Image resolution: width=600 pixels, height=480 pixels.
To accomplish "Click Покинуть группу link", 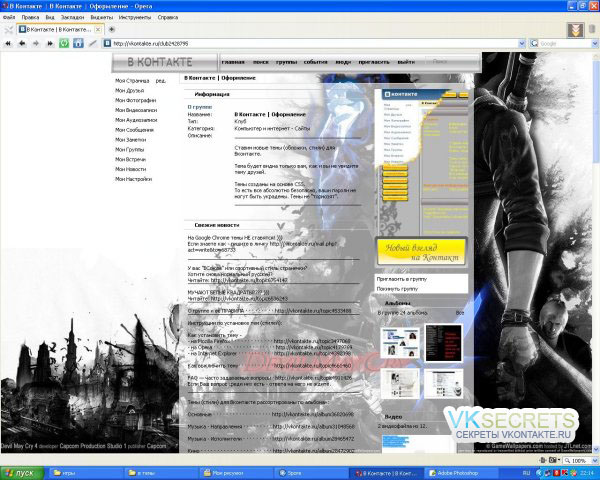I will [397, 289].
